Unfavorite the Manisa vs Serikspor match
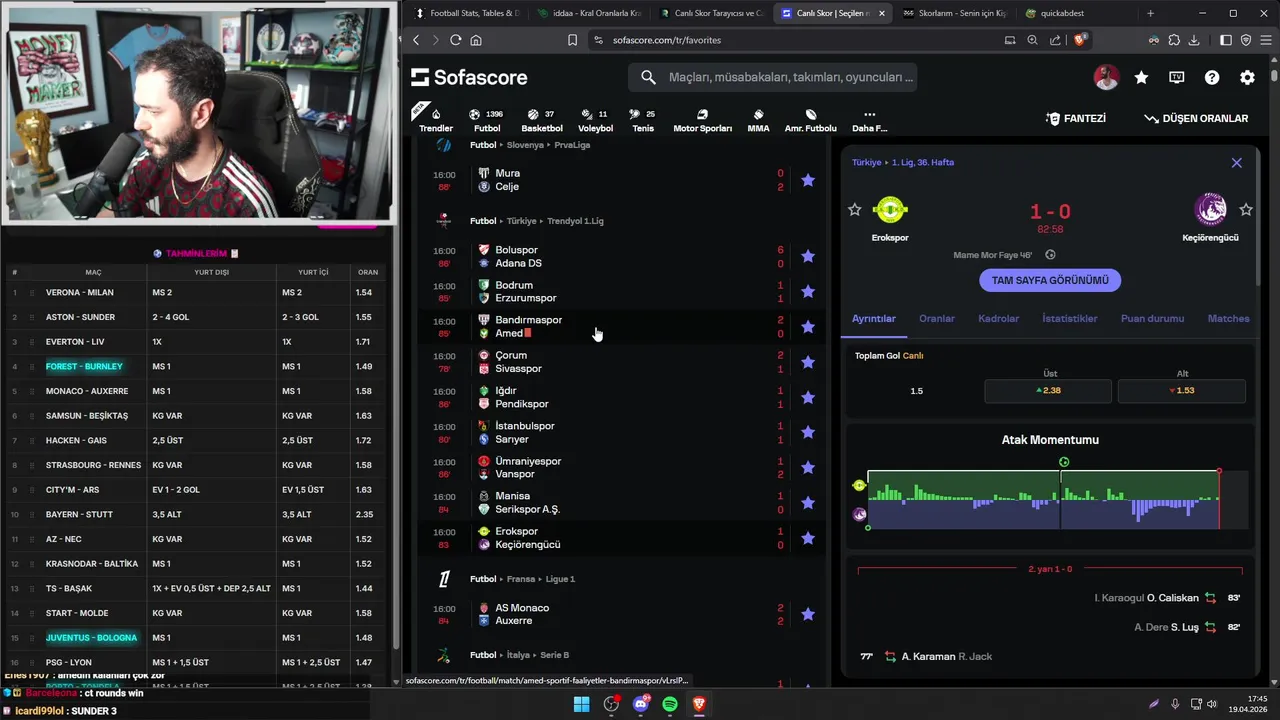The image size is (1280, 720). tap(808, 502)
